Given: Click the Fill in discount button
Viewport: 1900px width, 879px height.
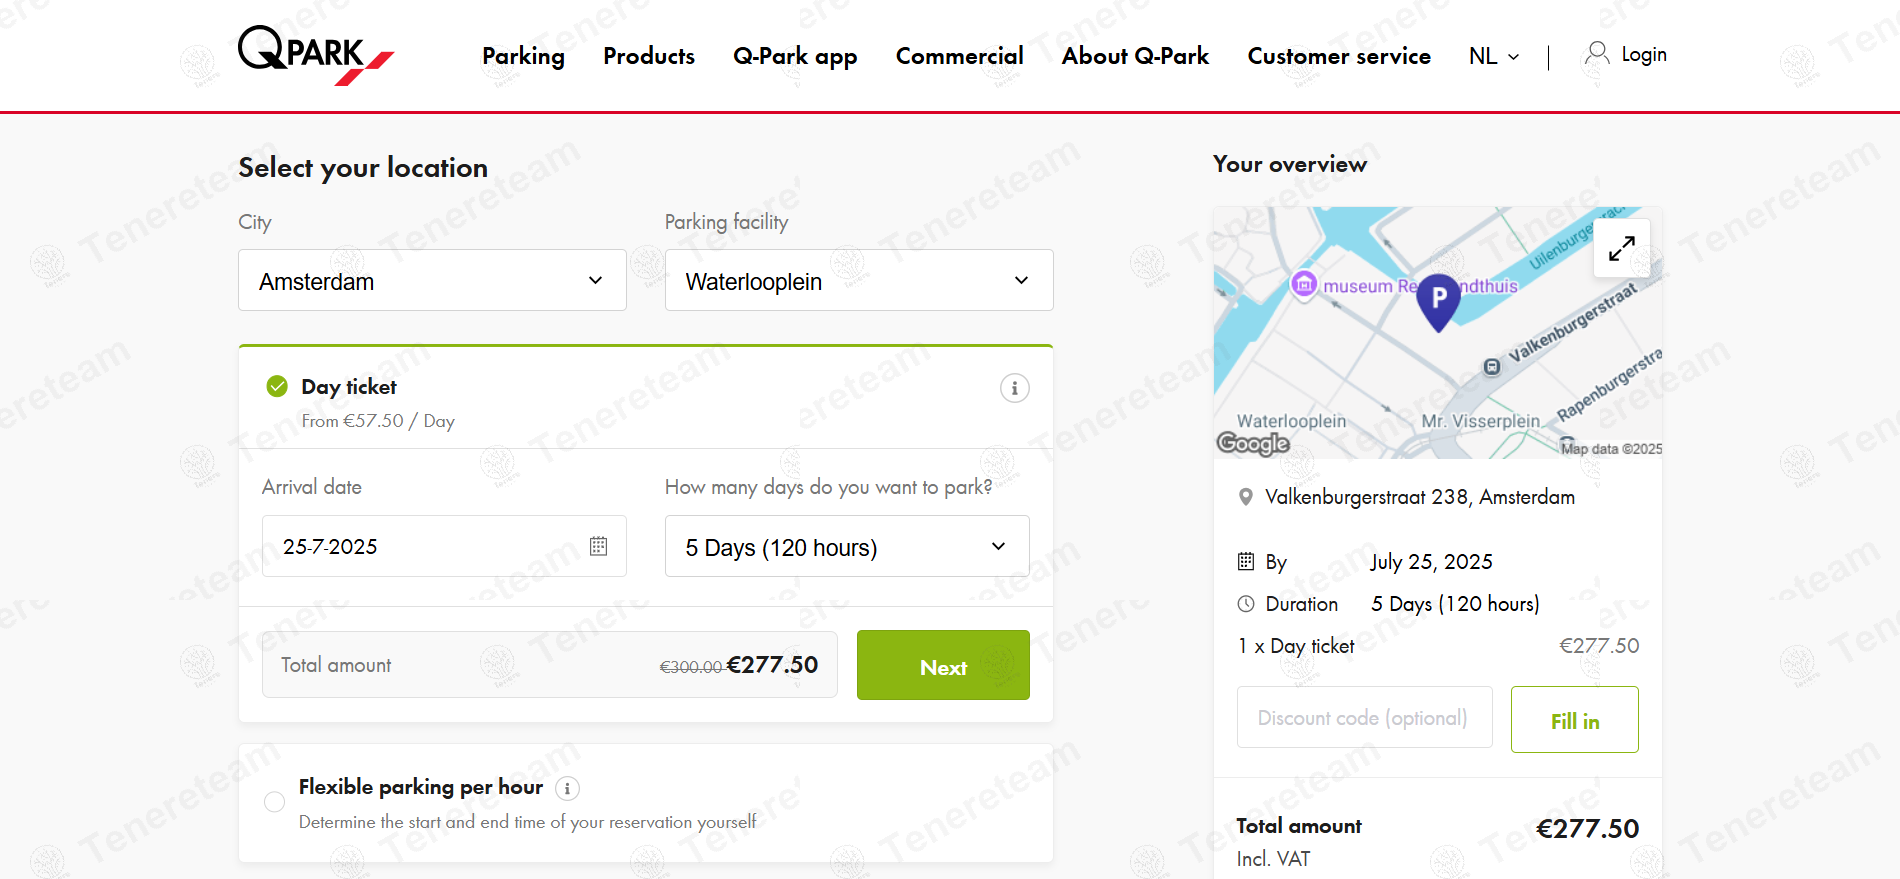Looking at the screenshot, I should coord(1574,720).
